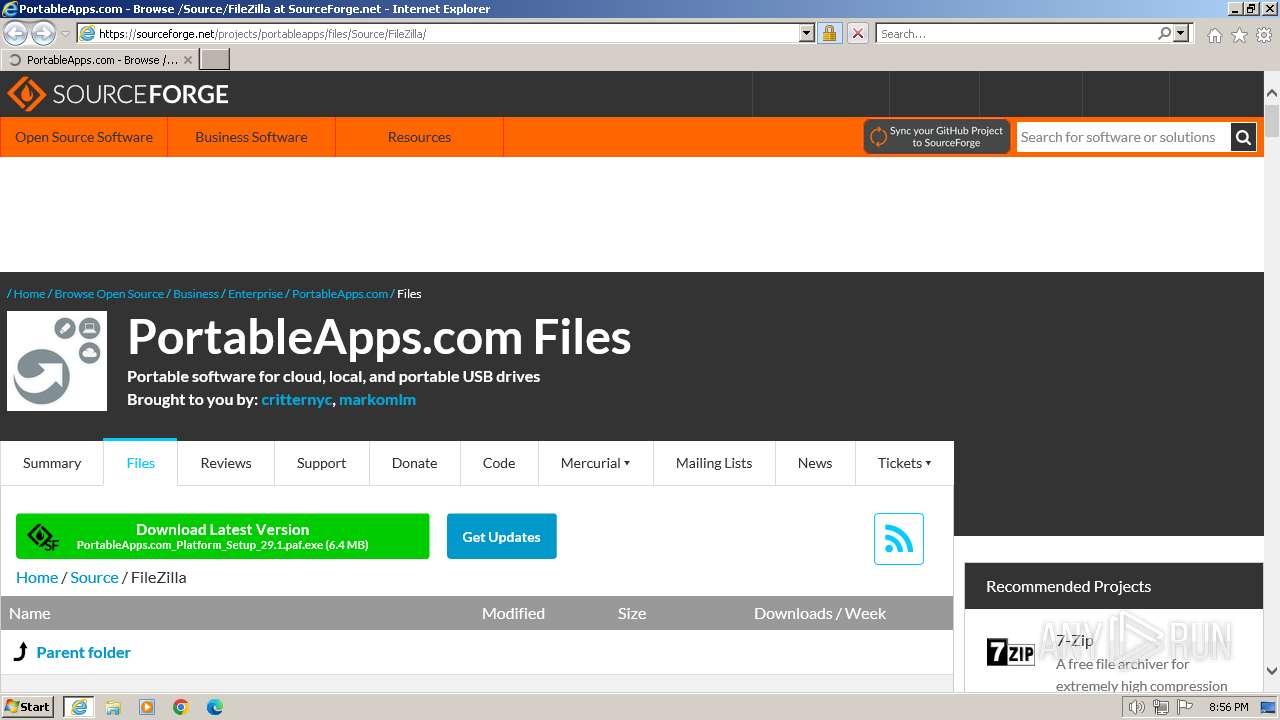Go to the Reviews tab
Viewport: 1280px width, 720px height.
[x=226, y=463]
